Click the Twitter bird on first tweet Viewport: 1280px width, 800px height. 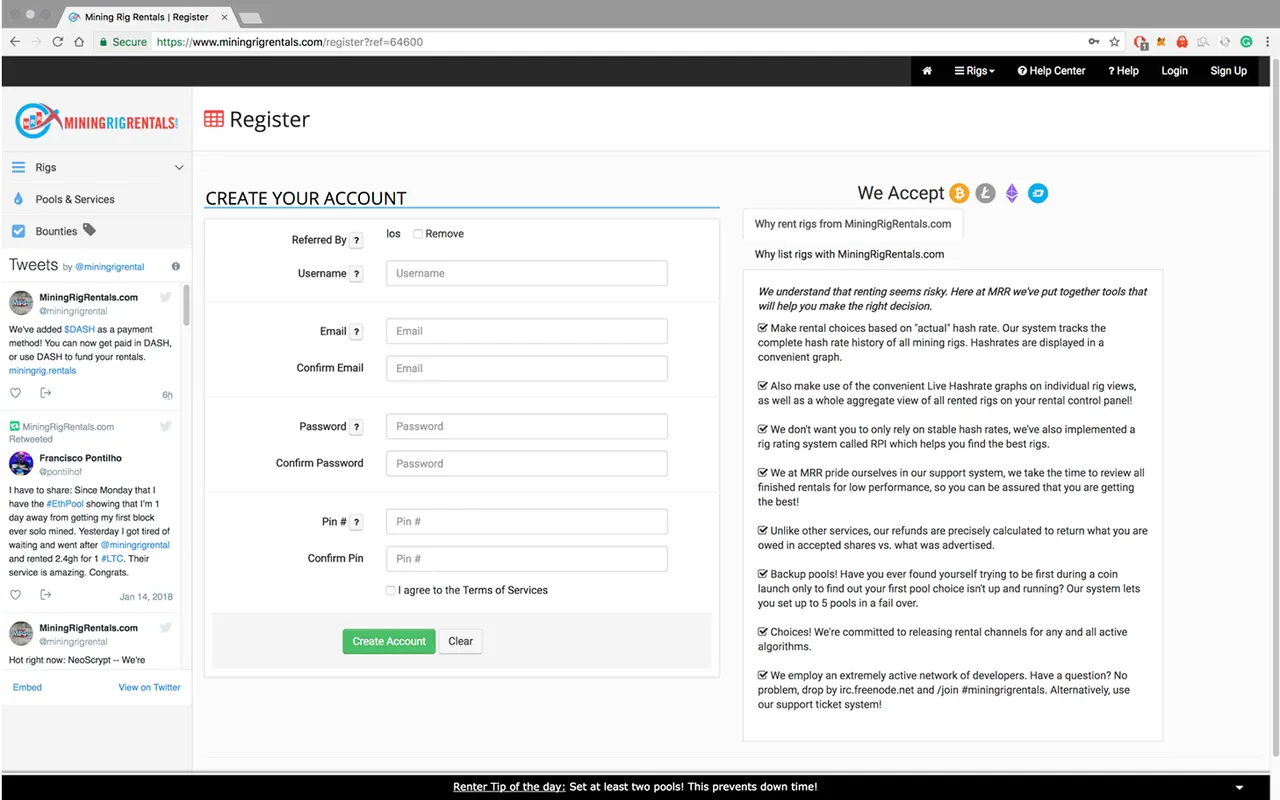(x=166, y=297)
